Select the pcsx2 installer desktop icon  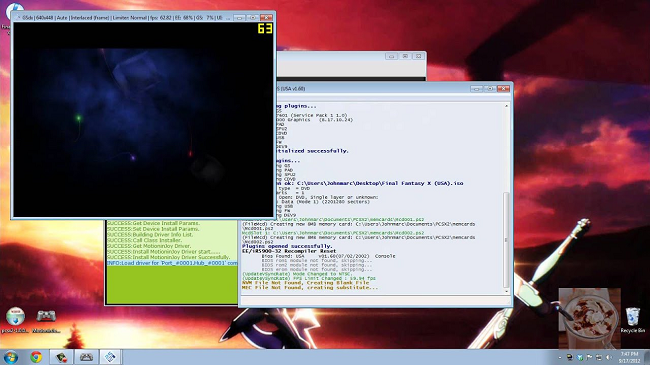point(15,320)
